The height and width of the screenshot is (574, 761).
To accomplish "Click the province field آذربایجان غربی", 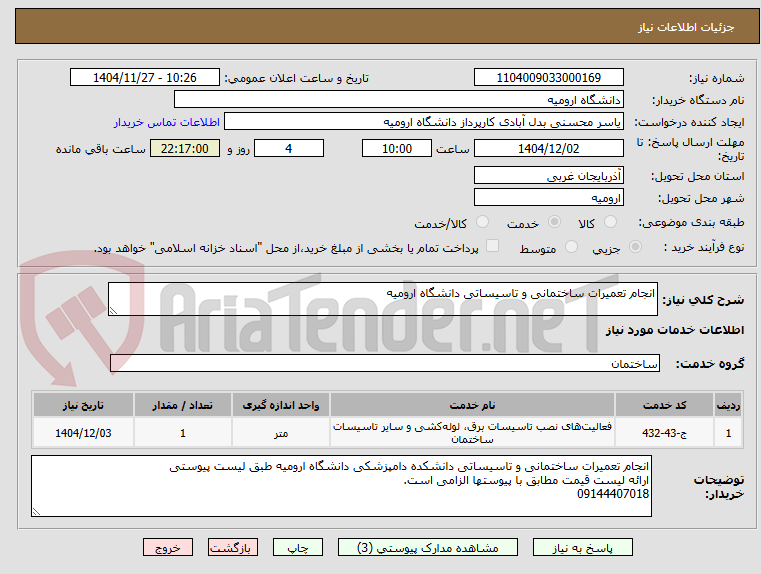I will (548, 175).
